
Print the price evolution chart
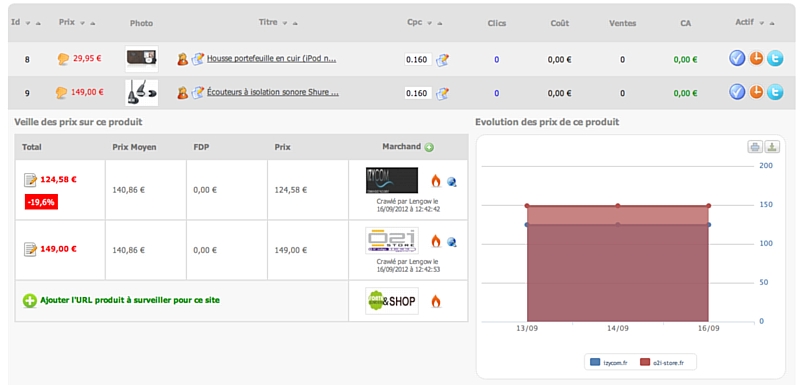pyautogui.click(x=755, y=147)
